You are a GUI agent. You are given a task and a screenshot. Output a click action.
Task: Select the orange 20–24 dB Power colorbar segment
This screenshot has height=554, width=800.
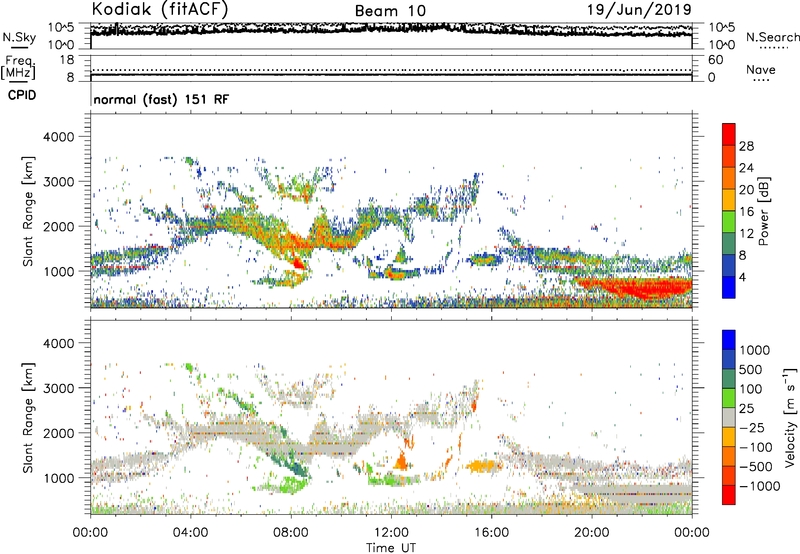729,178
